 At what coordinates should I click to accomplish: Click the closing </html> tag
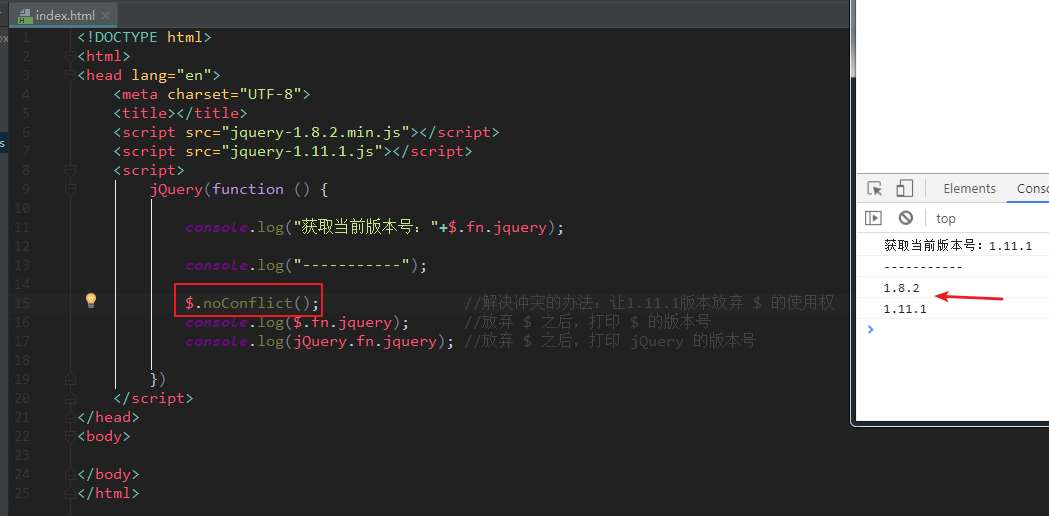tap(108, 493)
